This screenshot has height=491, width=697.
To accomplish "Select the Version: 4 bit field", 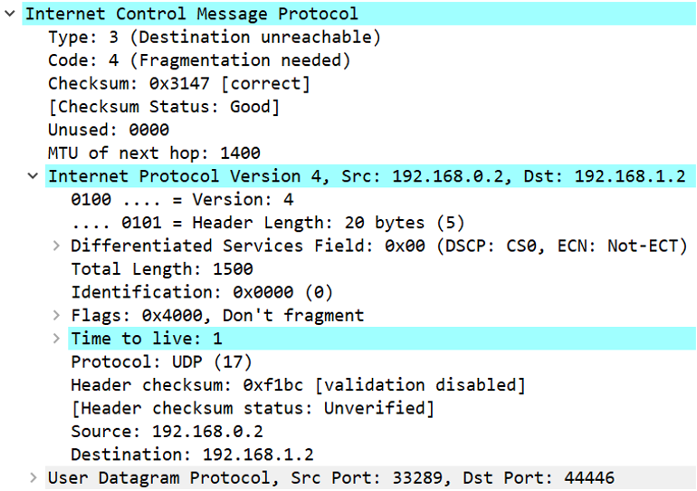I will tap(182, 200).
